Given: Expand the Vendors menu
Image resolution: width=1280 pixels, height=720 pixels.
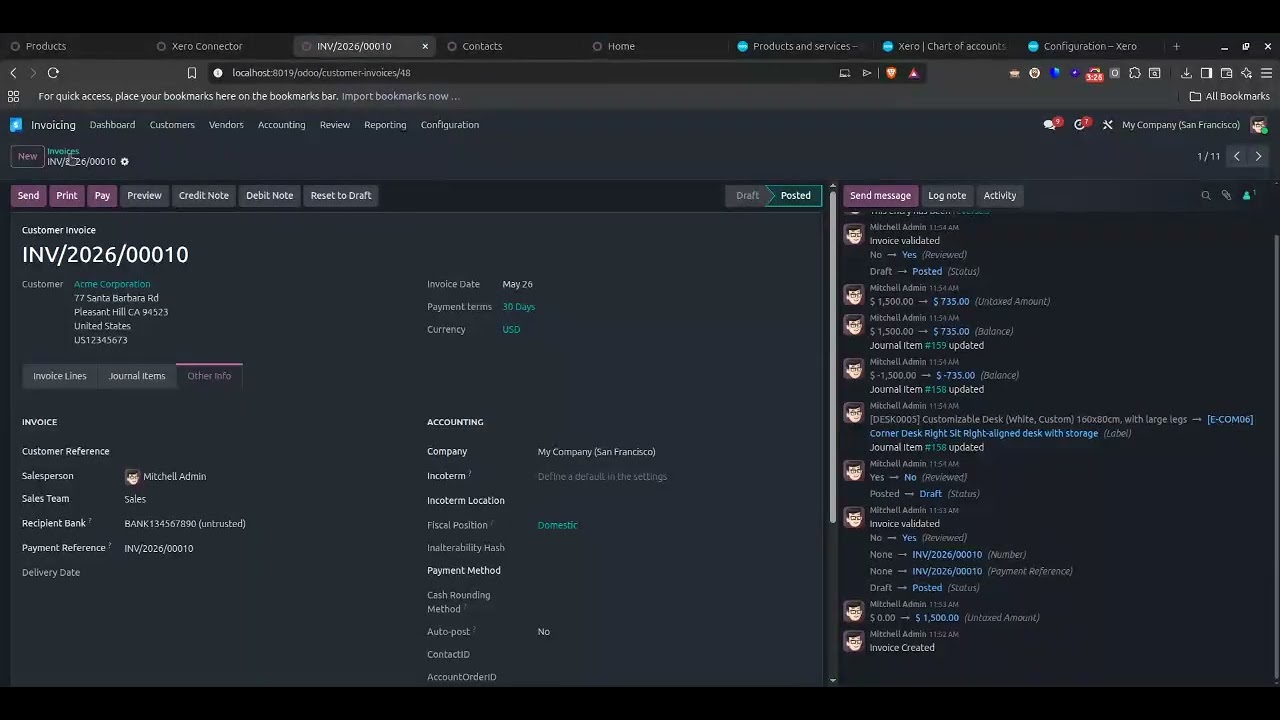Looking at the screenshot, I should 226,125.
